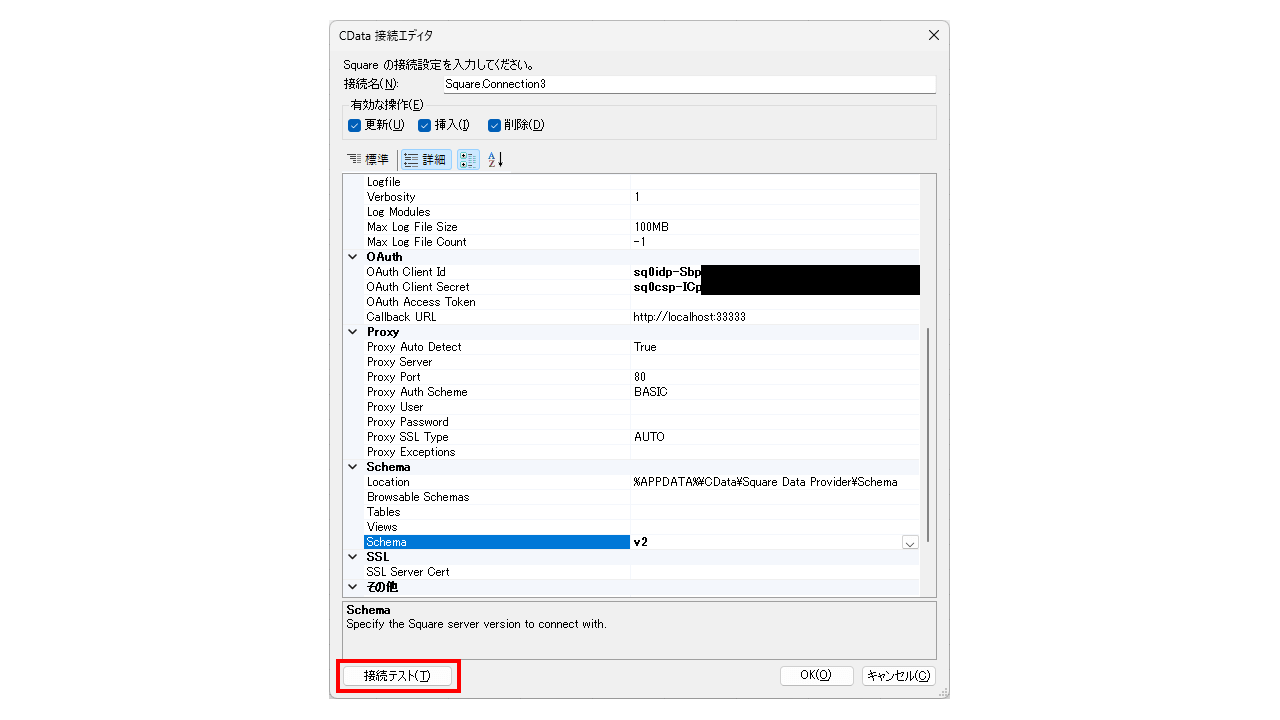Sort properties alphabetically with A-Z icon

pyautogui.click(x=495, y=159)
